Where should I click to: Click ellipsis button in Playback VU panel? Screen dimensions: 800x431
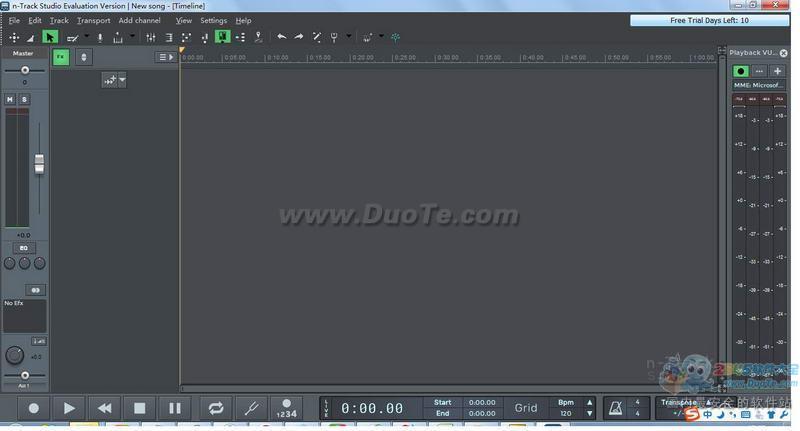759,71
